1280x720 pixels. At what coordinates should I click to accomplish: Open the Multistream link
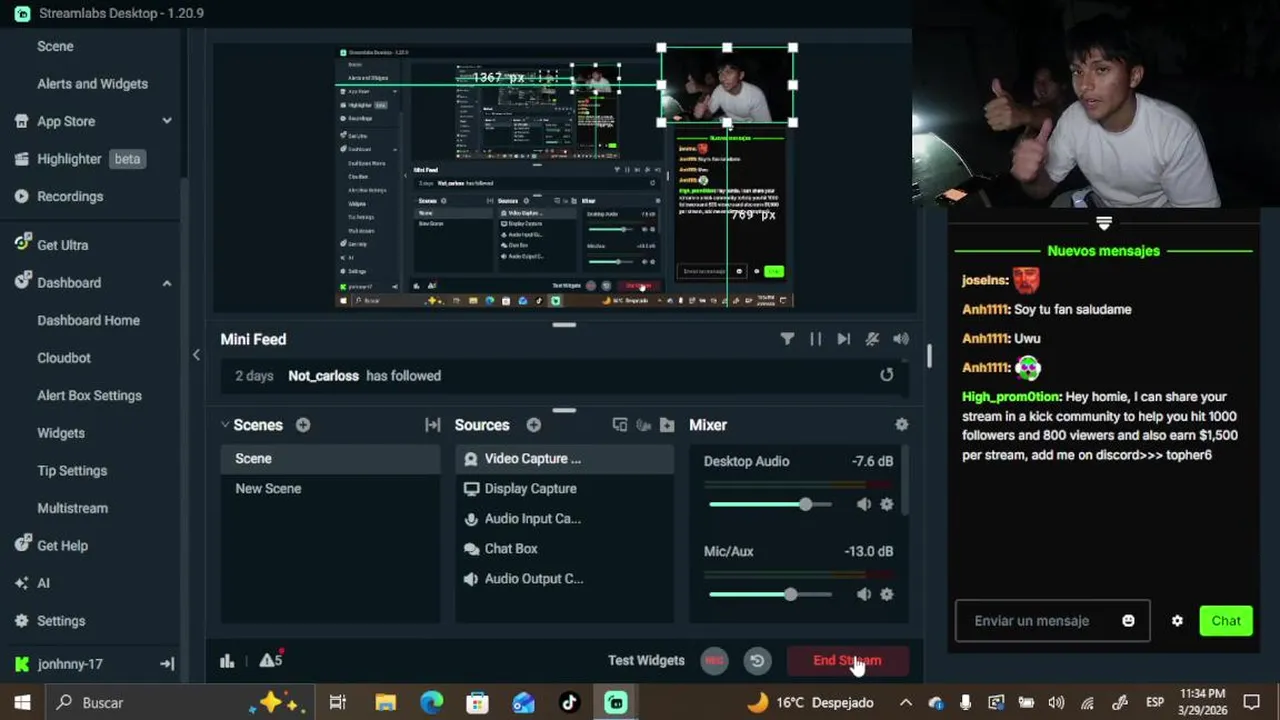(x=72, y=508)
